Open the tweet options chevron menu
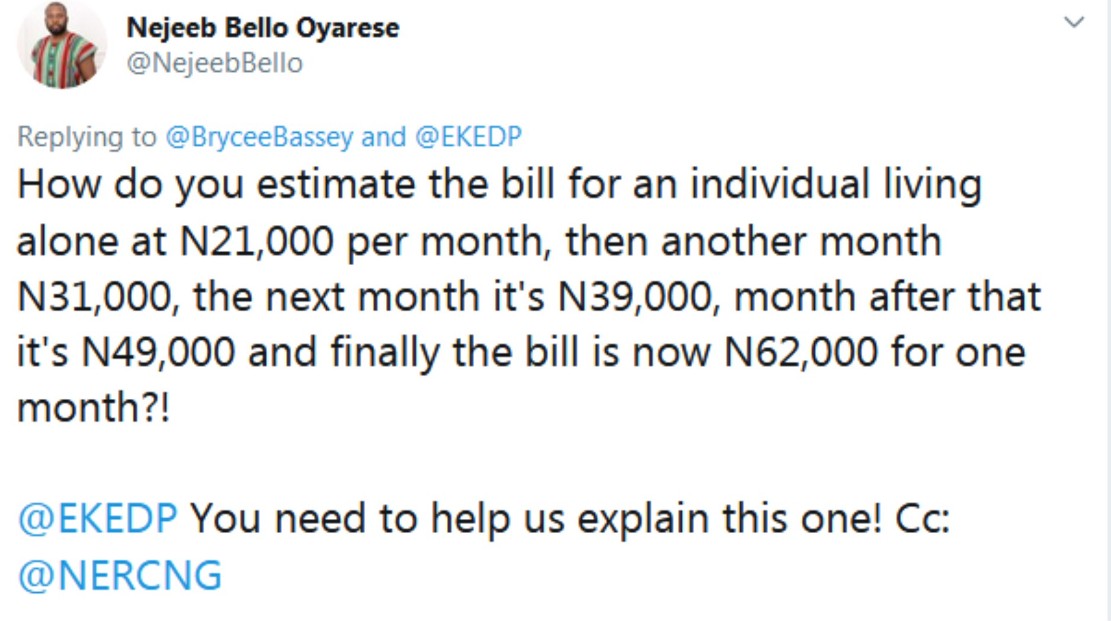1111x621 pixels. point(1074,22)
